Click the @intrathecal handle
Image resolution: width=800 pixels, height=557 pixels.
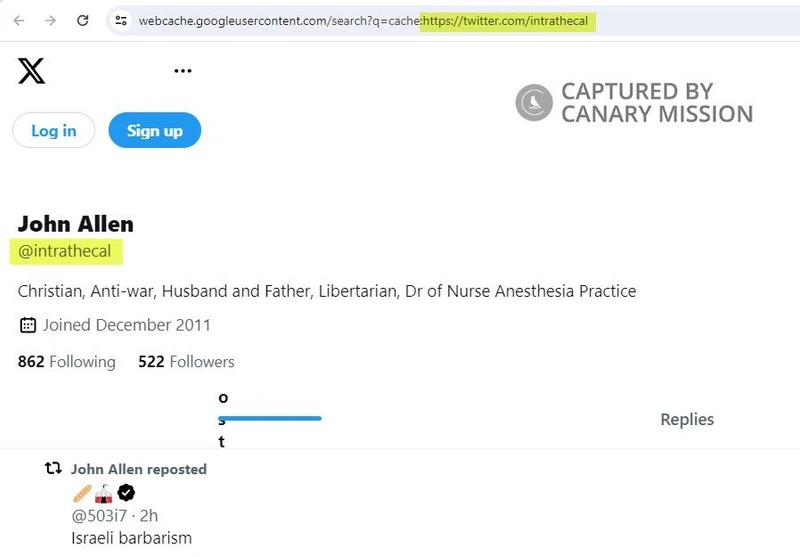click(x=64, y=251)
